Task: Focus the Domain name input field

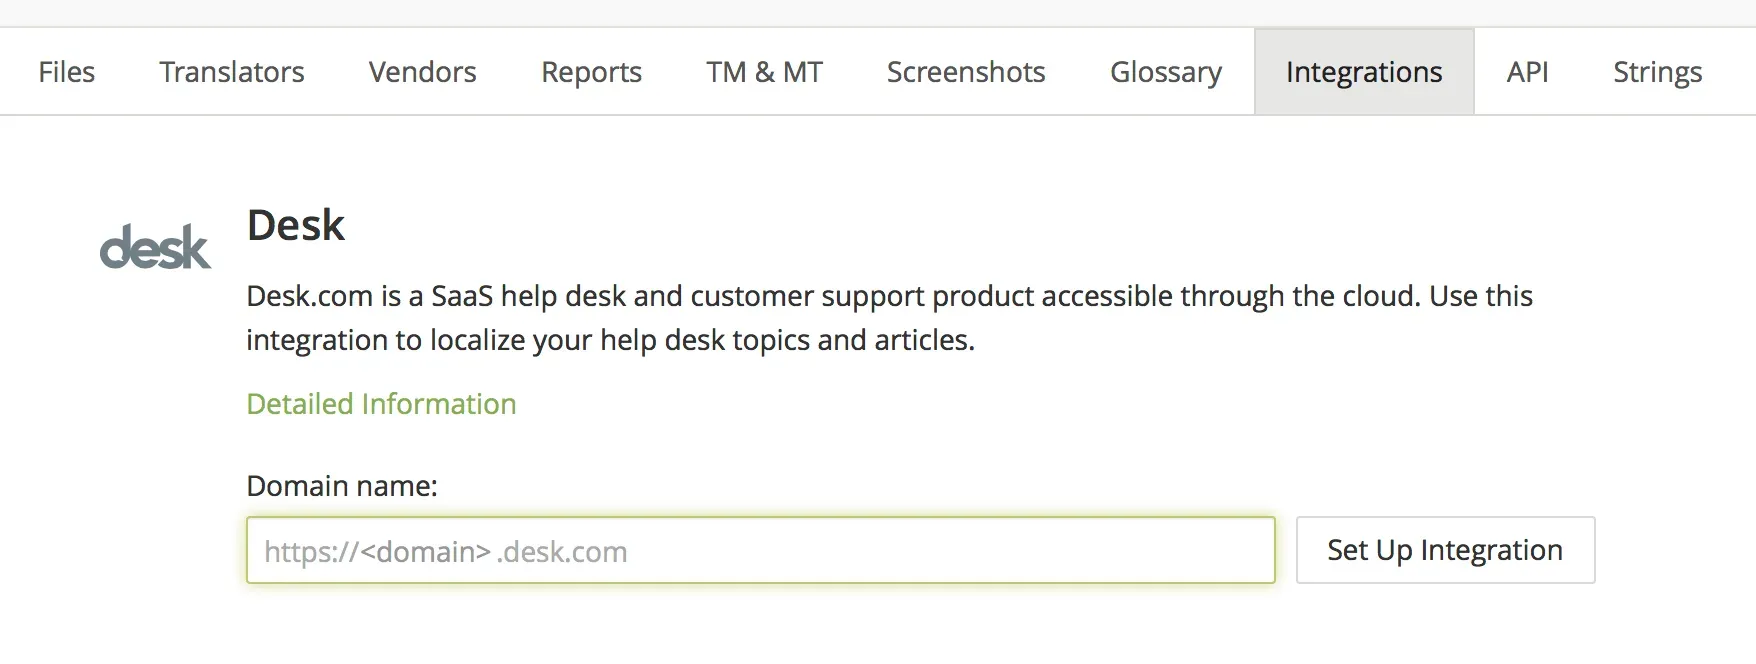Action: [x=900, y=551]
